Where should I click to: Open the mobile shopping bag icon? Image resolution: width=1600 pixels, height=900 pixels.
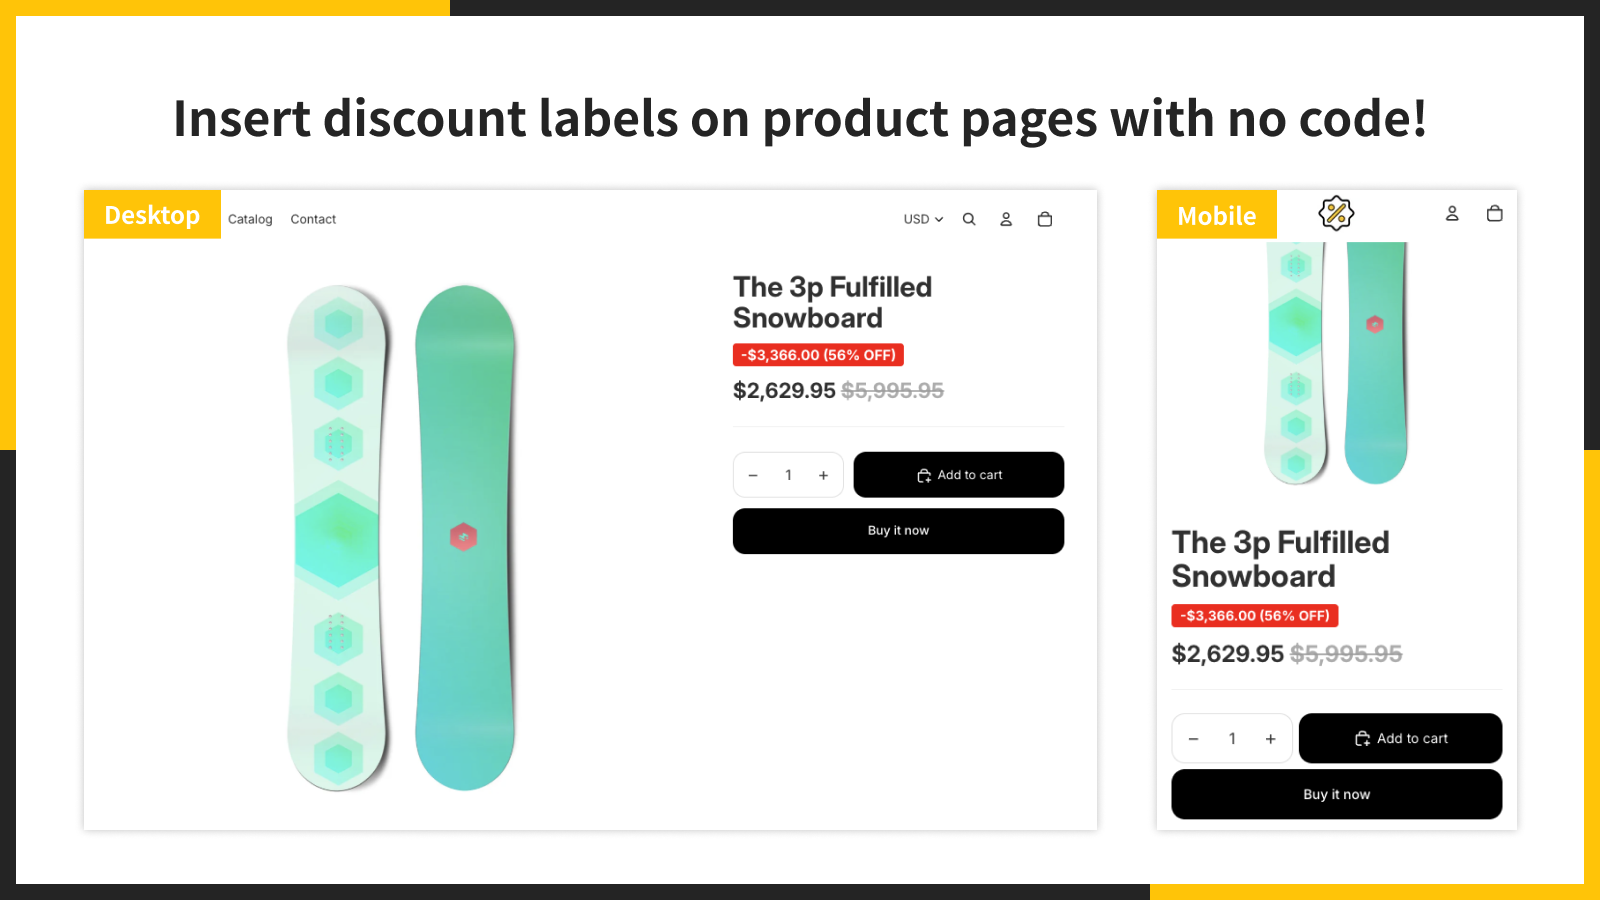point(1495,213)
